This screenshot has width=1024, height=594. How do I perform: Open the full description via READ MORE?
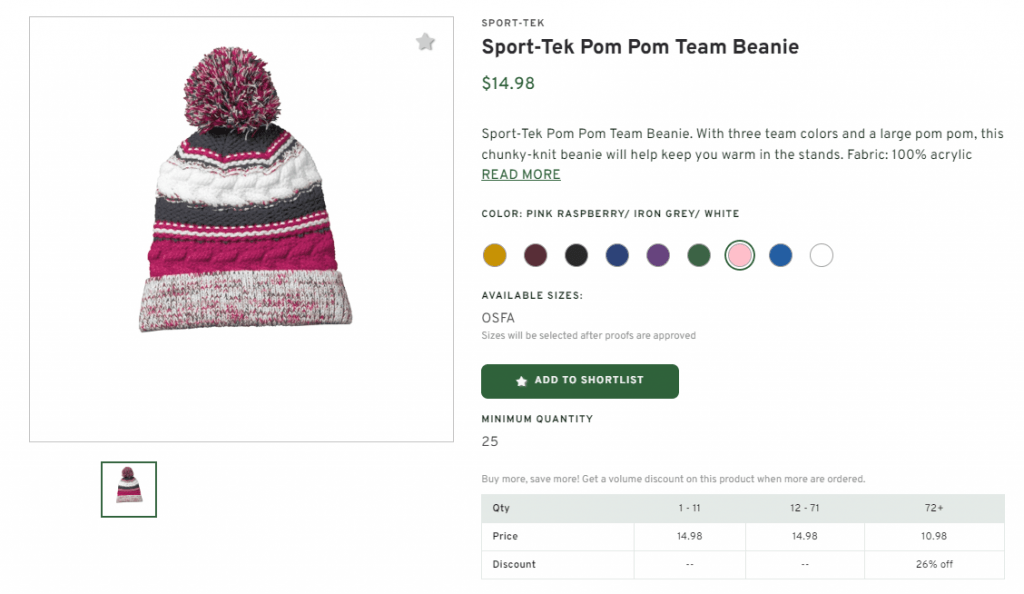tap(521, 174)
